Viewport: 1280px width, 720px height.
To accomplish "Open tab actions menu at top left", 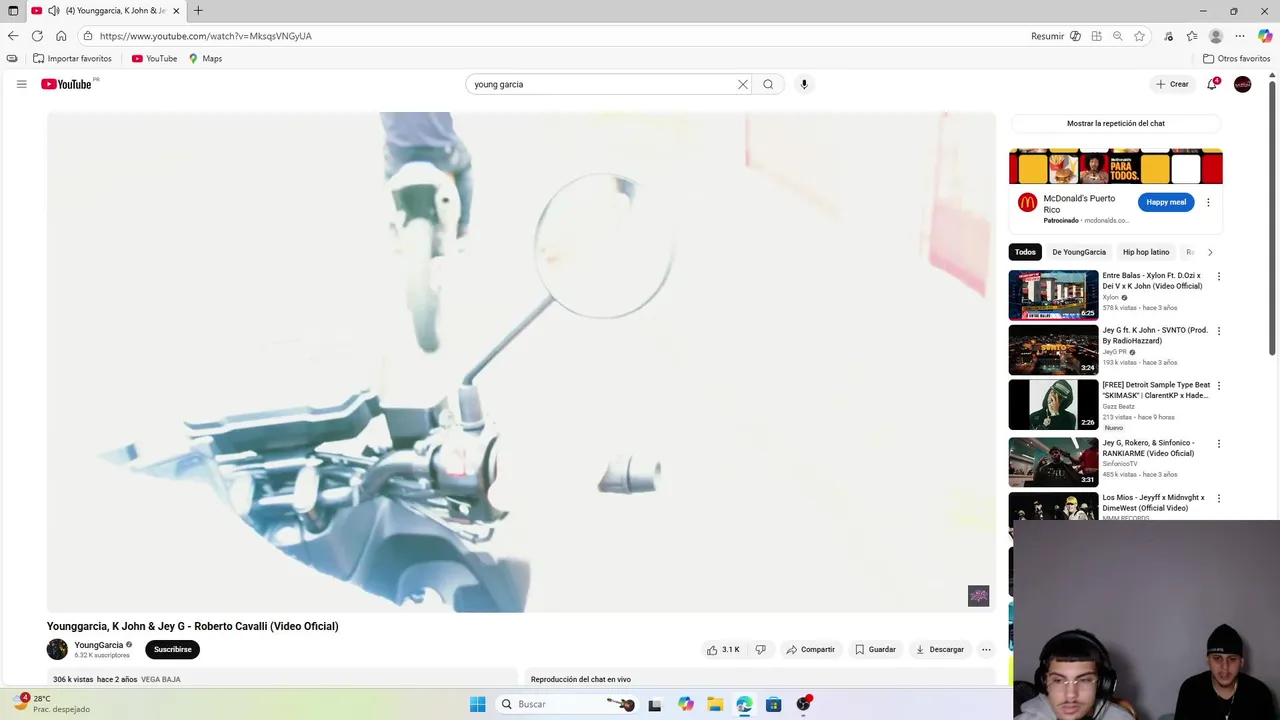I will 13,11.
